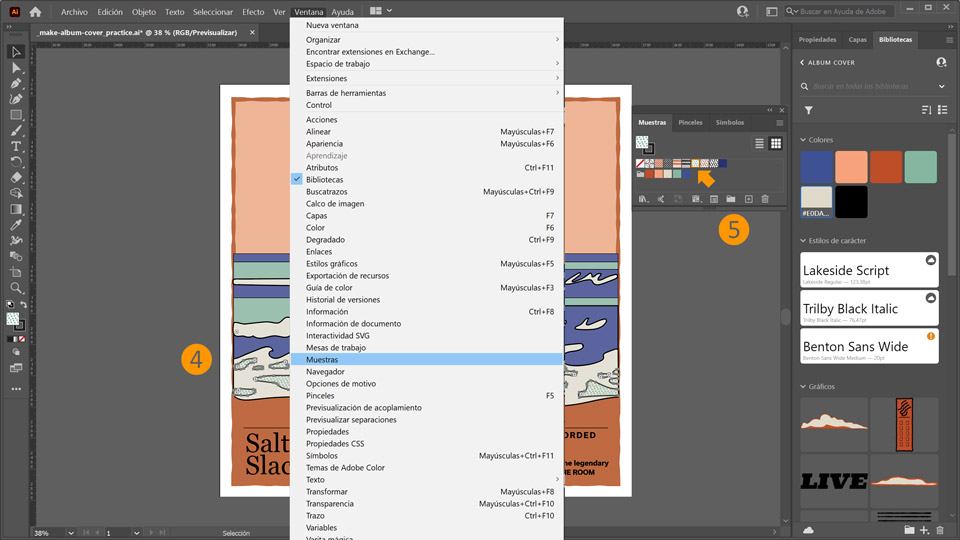Switch swatches panel to thumbnail grid view
The height and width of the screenshot is (540, 960).
[775, 144]
